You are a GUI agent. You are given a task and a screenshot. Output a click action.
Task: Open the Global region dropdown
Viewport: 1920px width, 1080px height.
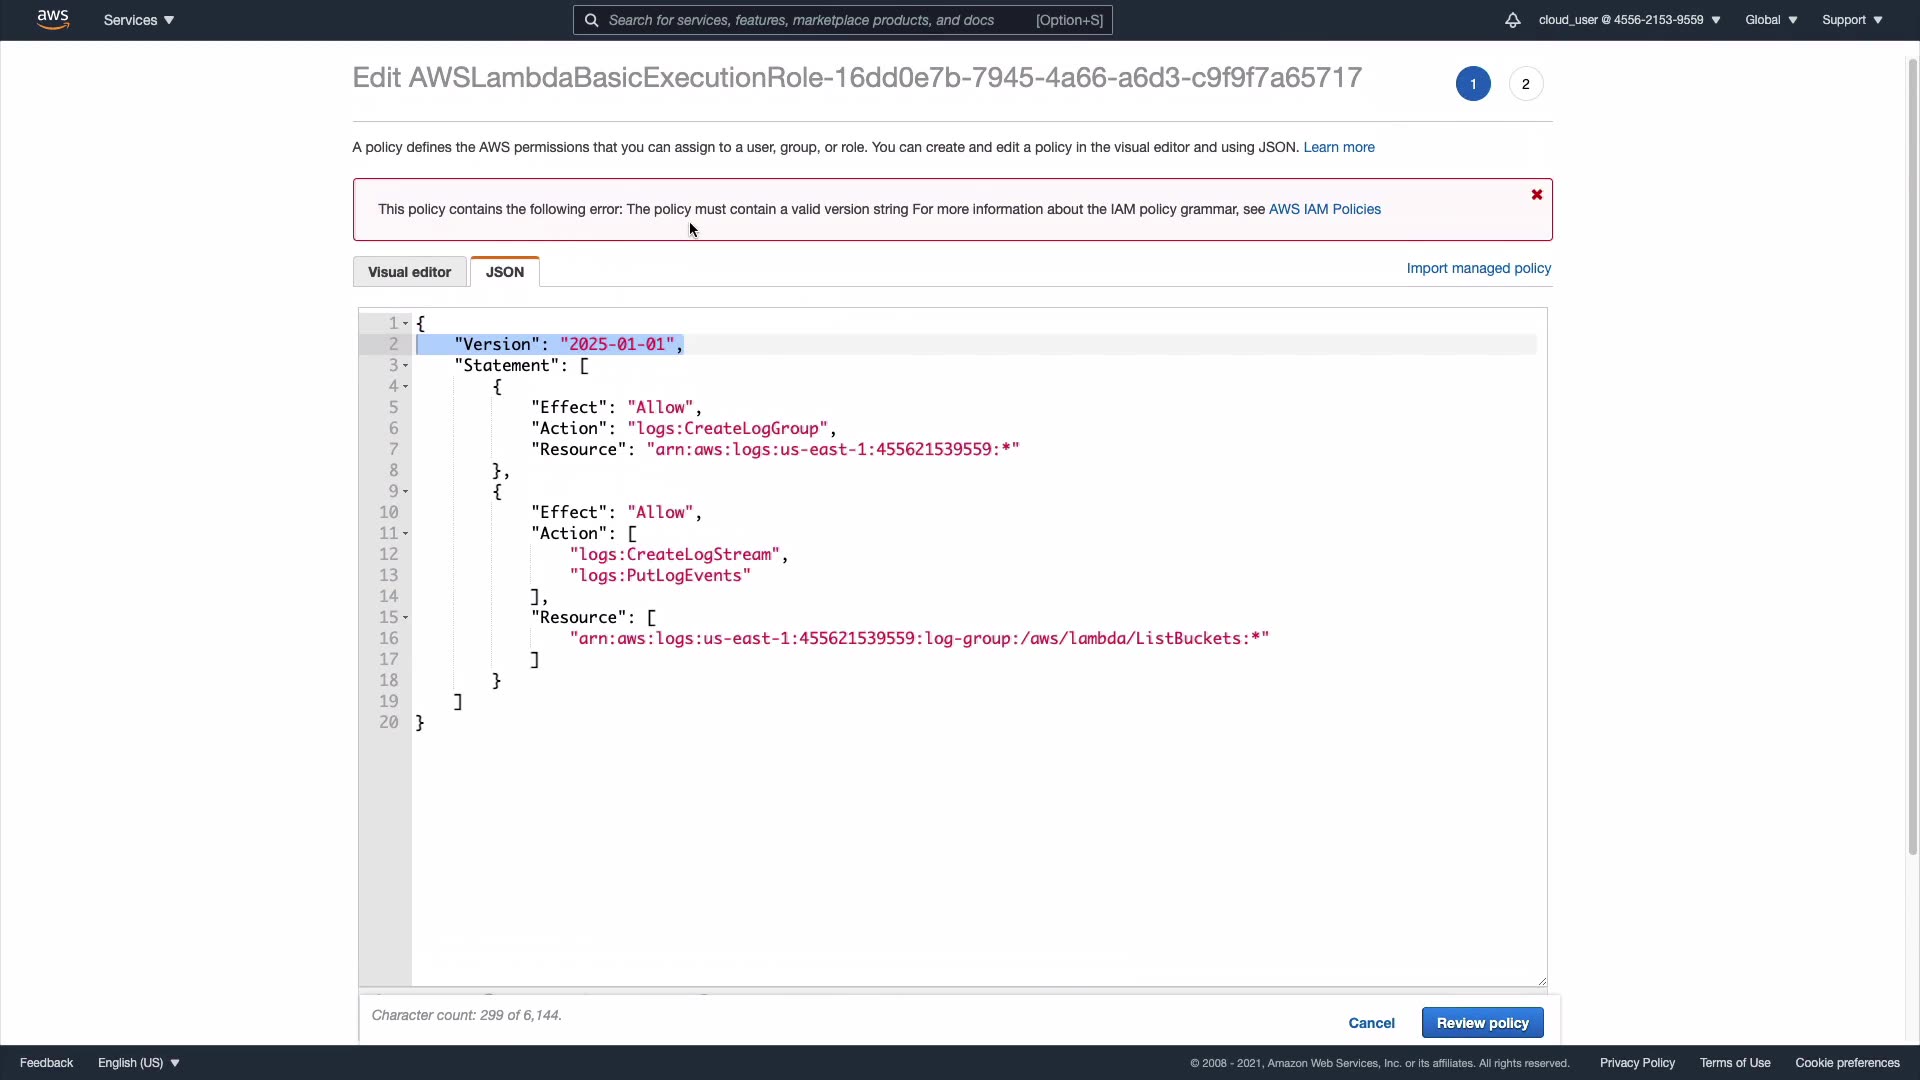coord(1771,20)
